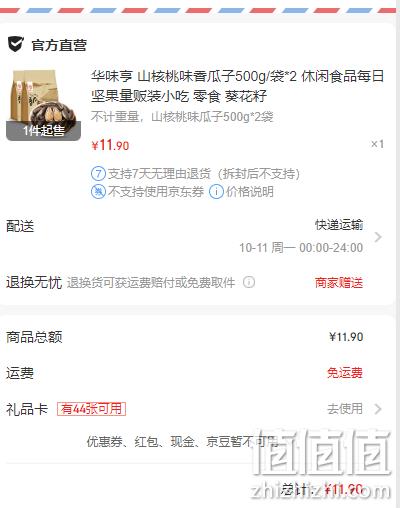
Task: Tap the 1件起售 label on product image
Action: click(x=43, y=131)
